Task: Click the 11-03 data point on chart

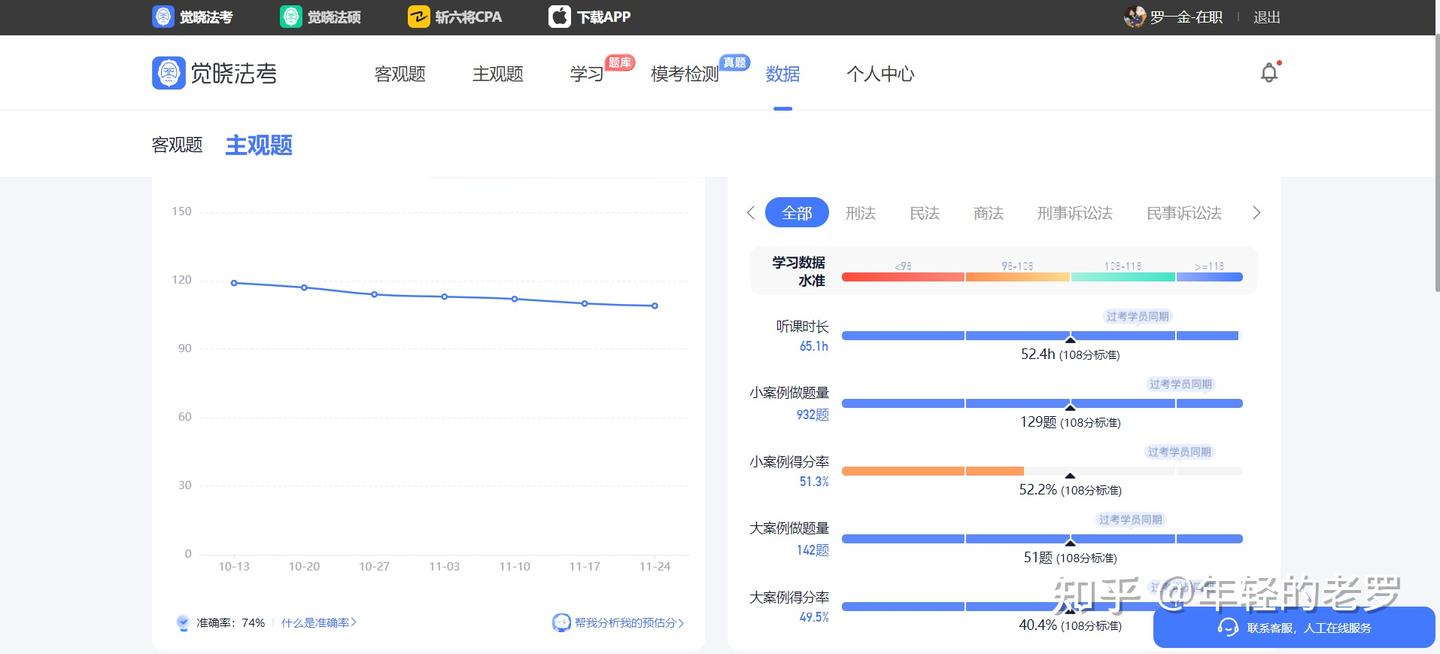Action: [444, 297]
